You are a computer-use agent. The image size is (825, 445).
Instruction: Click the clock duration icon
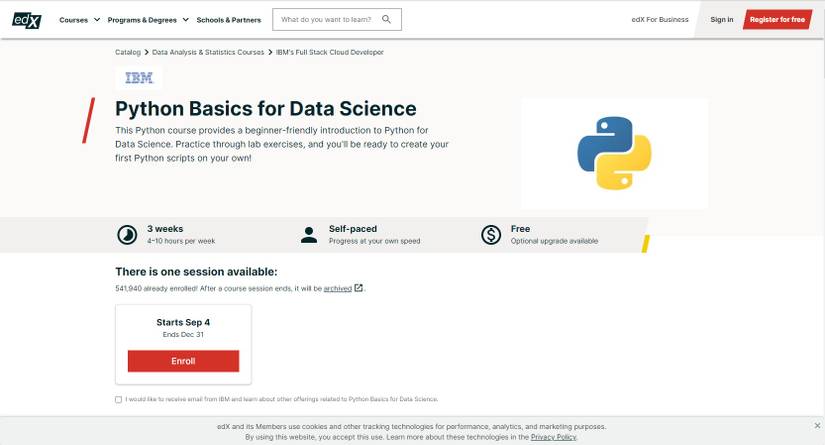(x=127, y=235)
